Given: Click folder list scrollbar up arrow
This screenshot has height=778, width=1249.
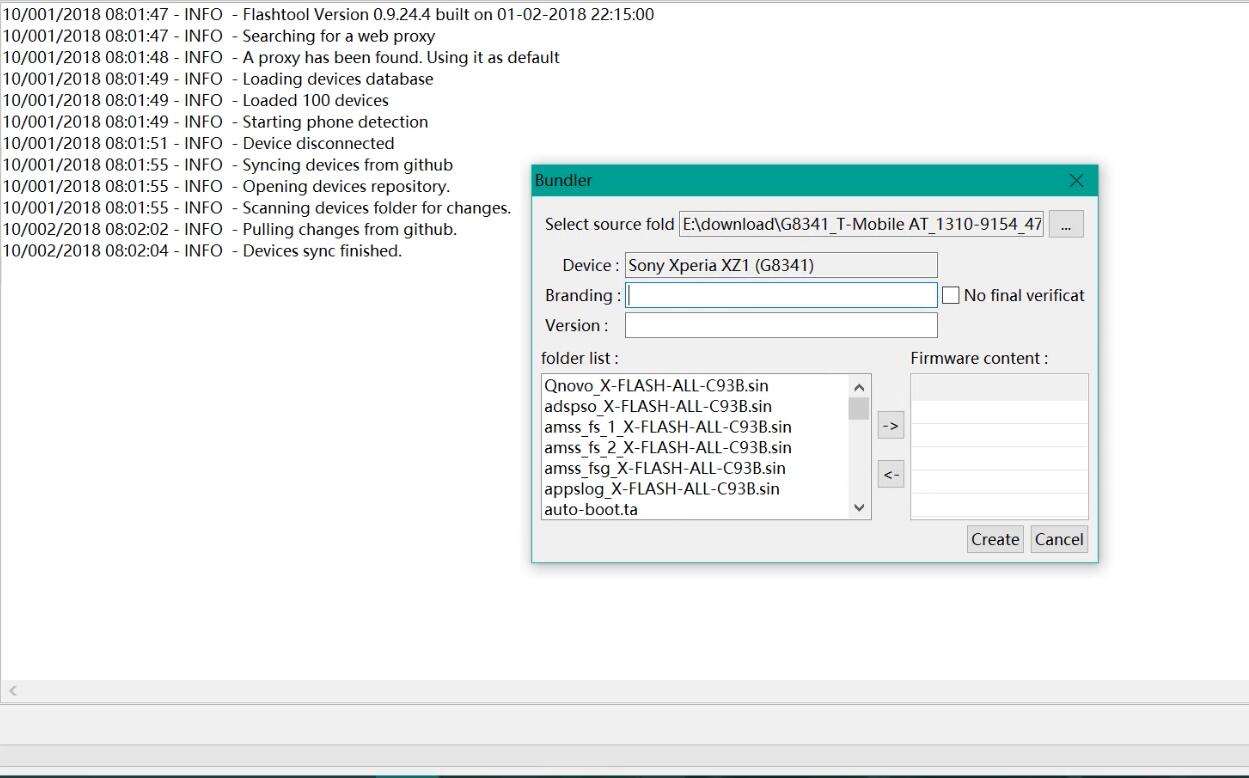Looking at the screenshot, I should [x=859, y=386].
